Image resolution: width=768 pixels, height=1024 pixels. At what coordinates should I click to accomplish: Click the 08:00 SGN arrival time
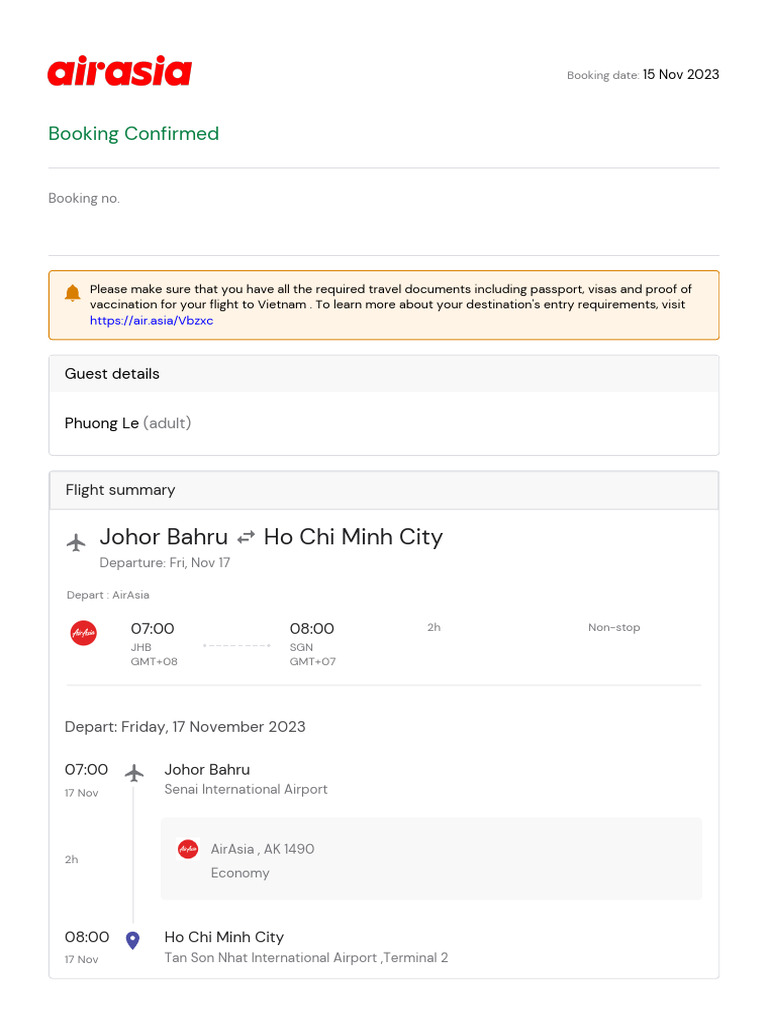[312, 629]
